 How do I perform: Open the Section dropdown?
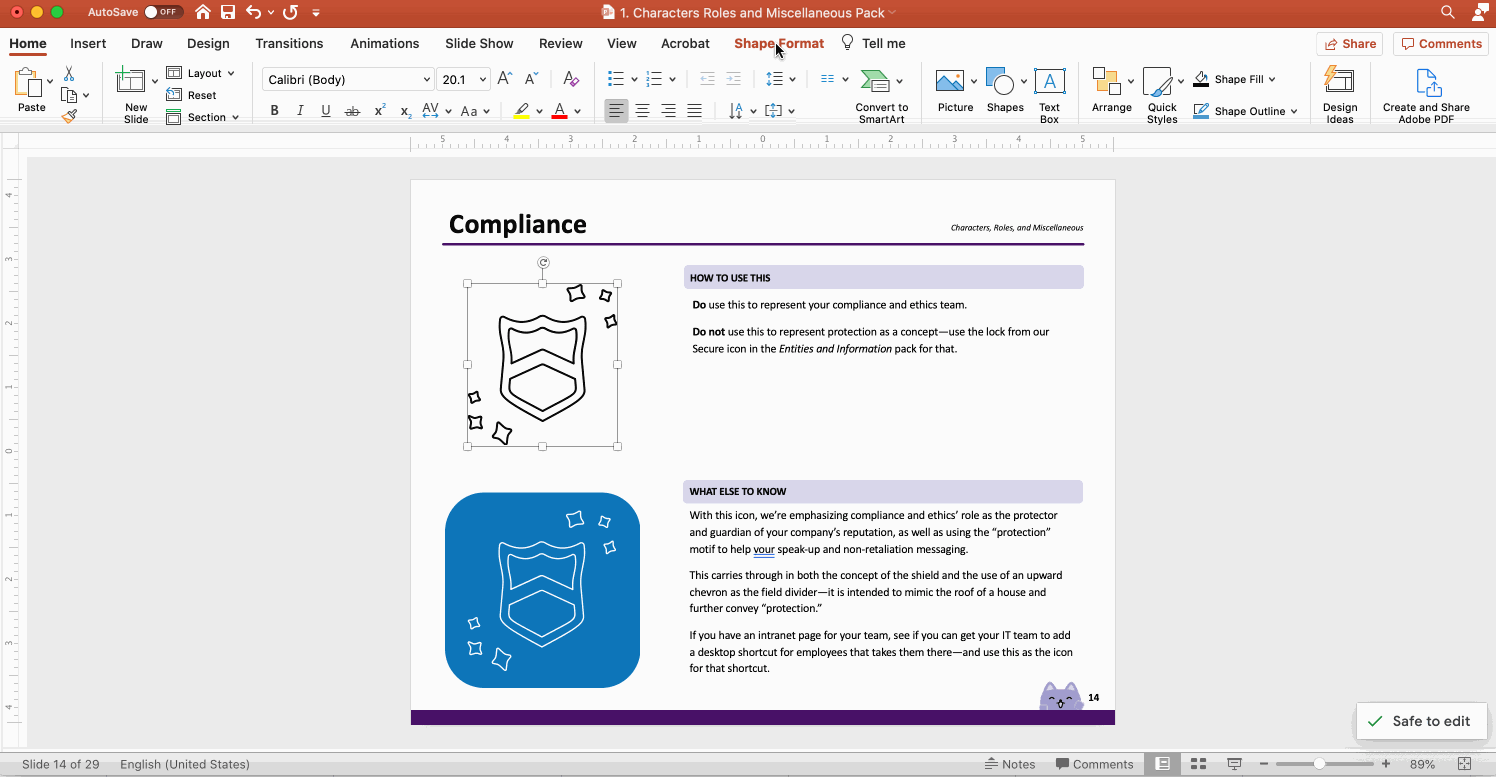click(203, 117)
